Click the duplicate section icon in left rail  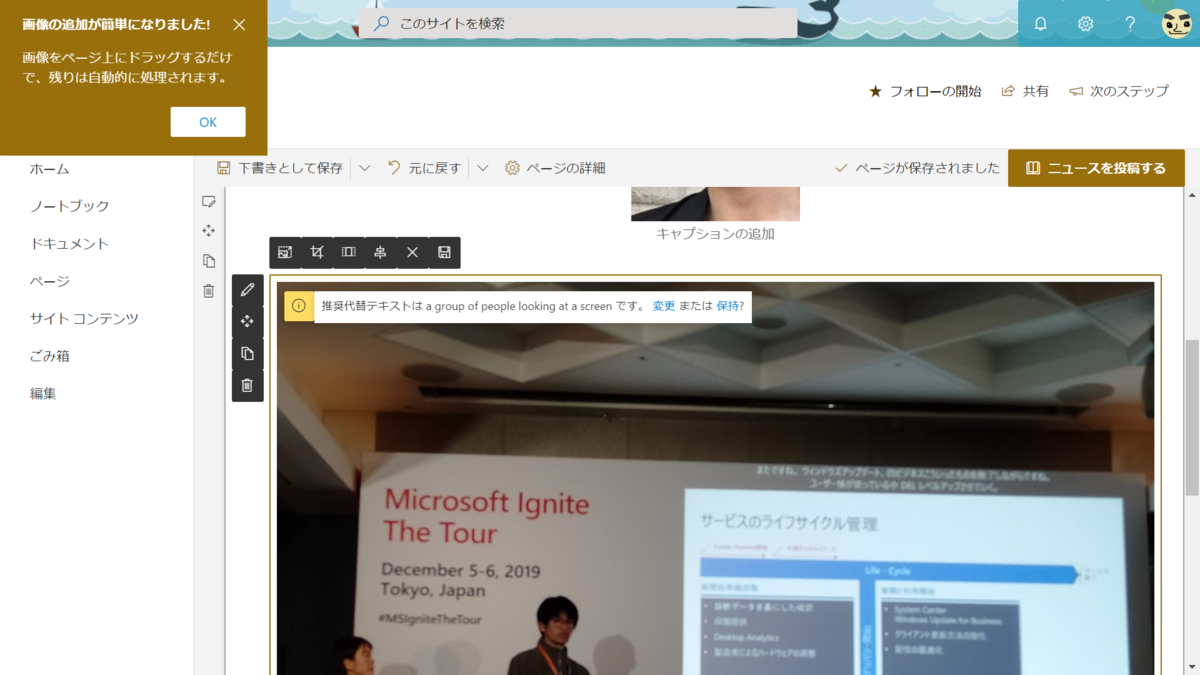tap(208, 261)
